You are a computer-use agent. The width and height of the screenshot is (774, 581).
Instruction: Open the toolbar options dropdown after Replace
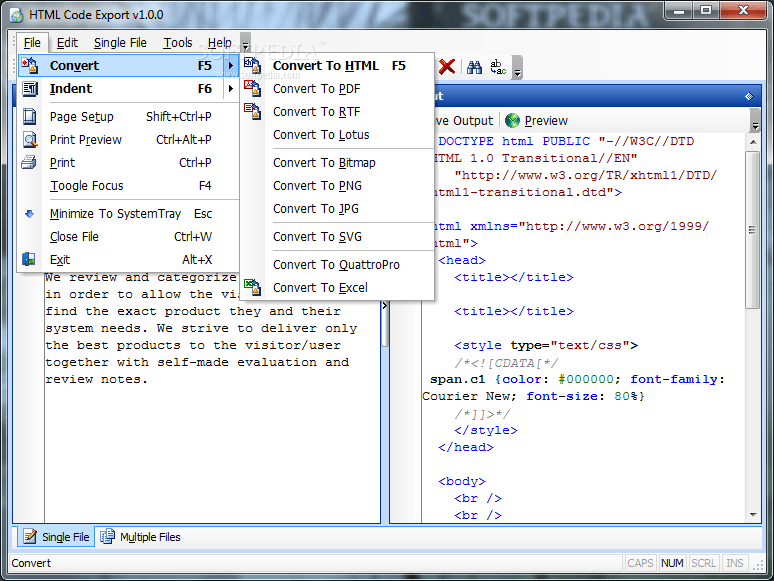[517, 68]
